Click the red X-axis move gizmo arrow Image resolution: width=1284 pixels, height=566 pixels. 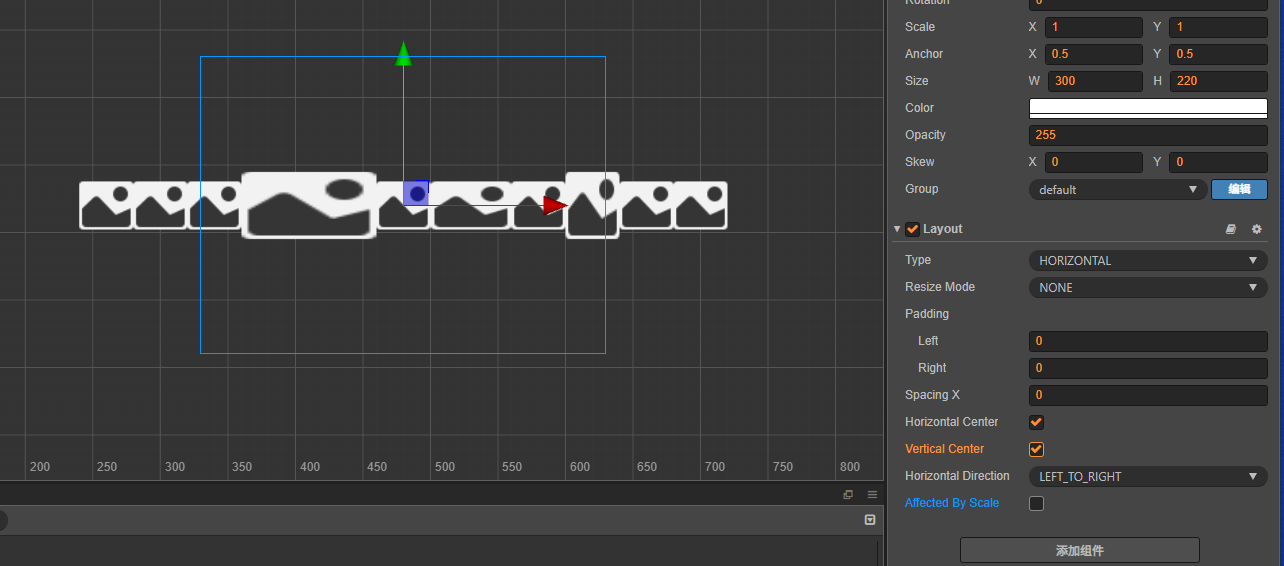click(x=555, y=205)
